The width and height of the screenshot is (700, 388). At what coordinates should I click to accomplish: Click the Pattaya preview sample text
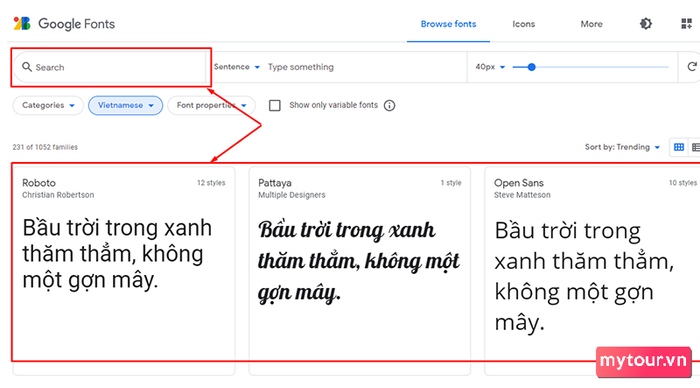point(358,261)
